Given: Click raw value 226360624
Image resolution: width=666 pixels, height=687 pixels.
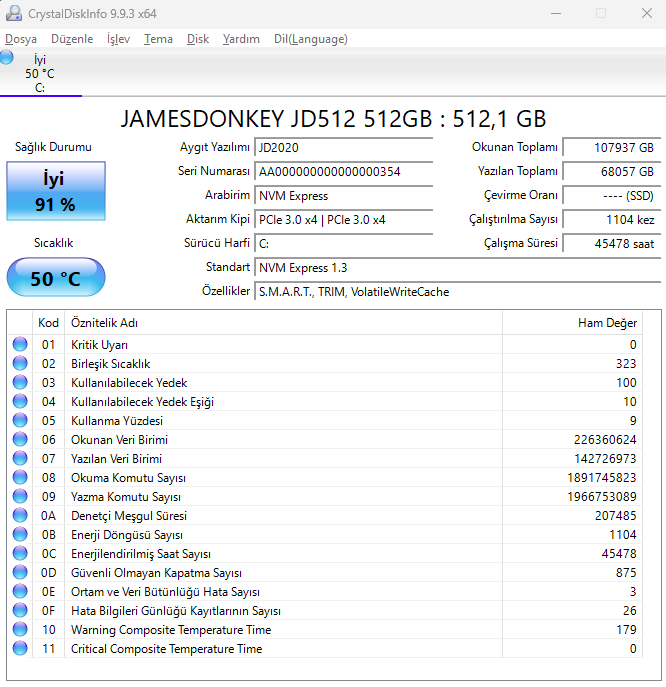Looking at the screenshot, I should (605, 439).
